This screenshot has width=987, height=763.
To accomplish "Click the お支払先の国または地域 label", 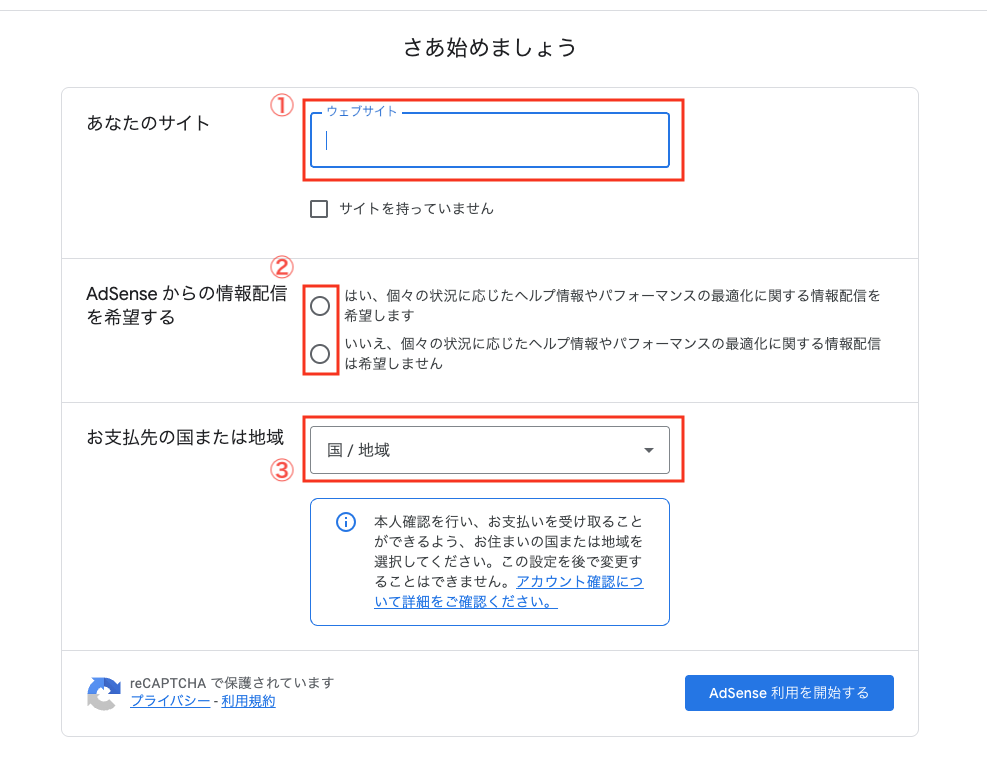I will 185,438.
